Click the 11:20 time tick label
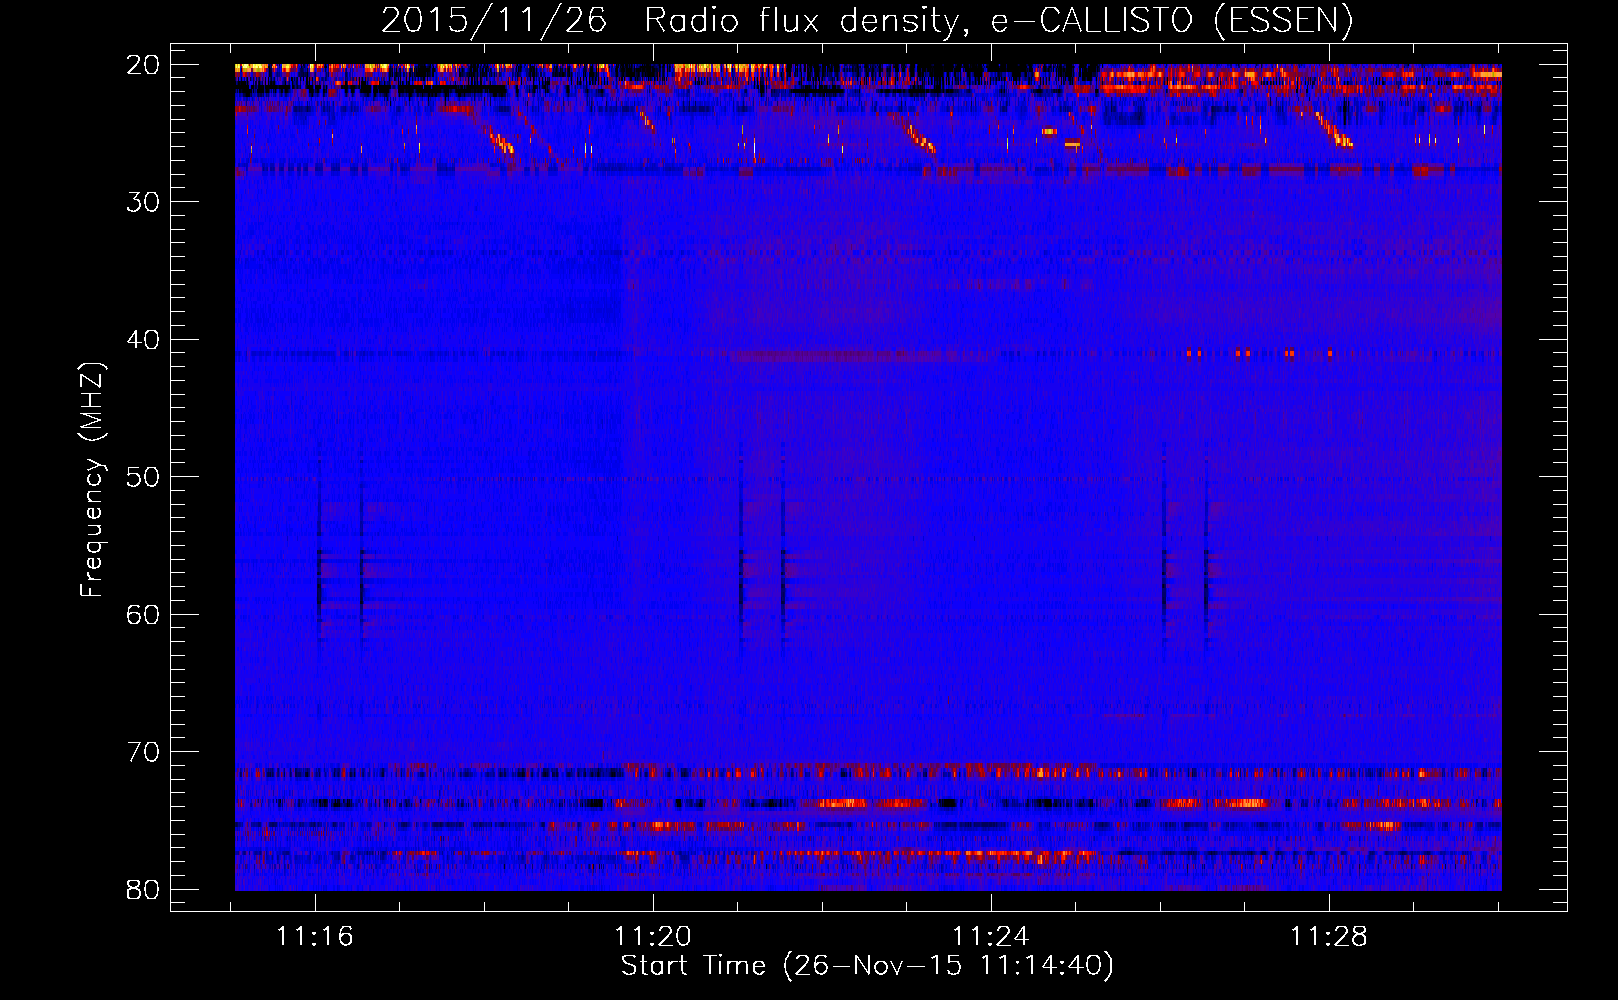 [x=653, y=937]
